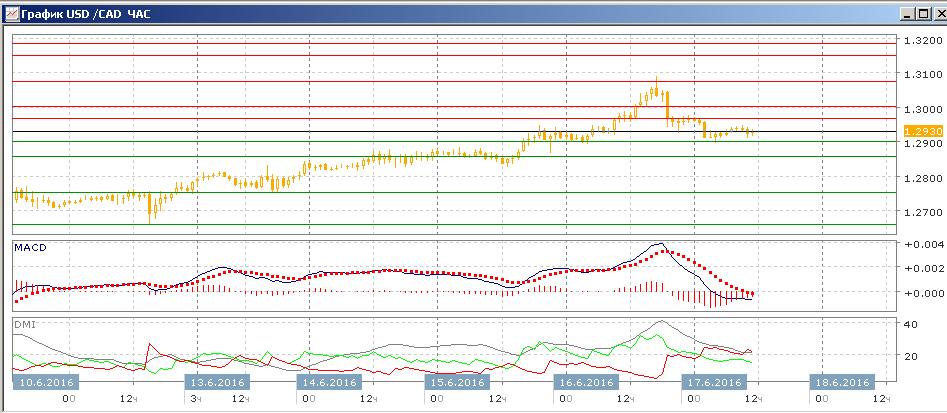Select the 14.6.2016 date marker
947x413 pixels.
[329, 382]
